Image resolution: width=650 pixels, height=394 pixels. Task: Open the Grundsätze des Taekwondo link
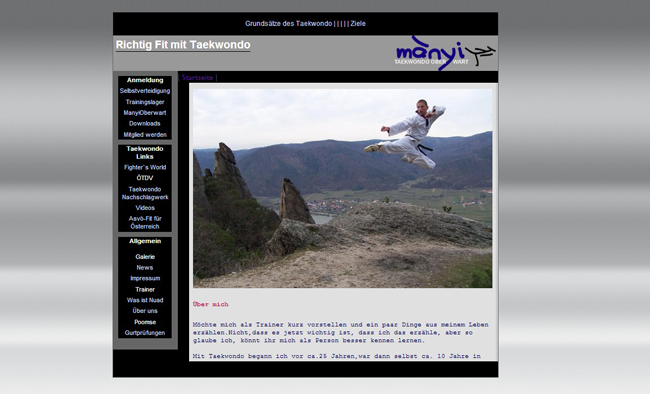click(x=289, y=24)
